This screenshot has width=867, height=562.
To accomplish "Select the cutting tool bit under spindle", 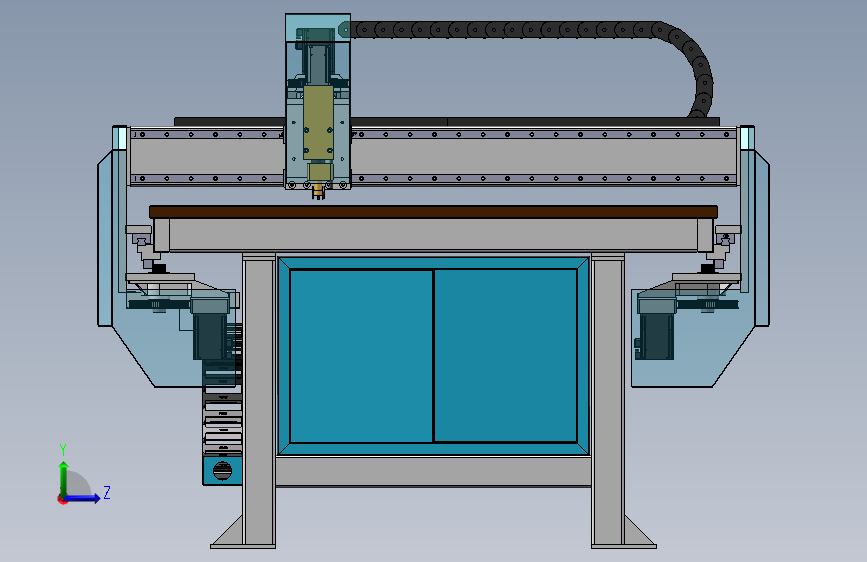I will [318, 192].
